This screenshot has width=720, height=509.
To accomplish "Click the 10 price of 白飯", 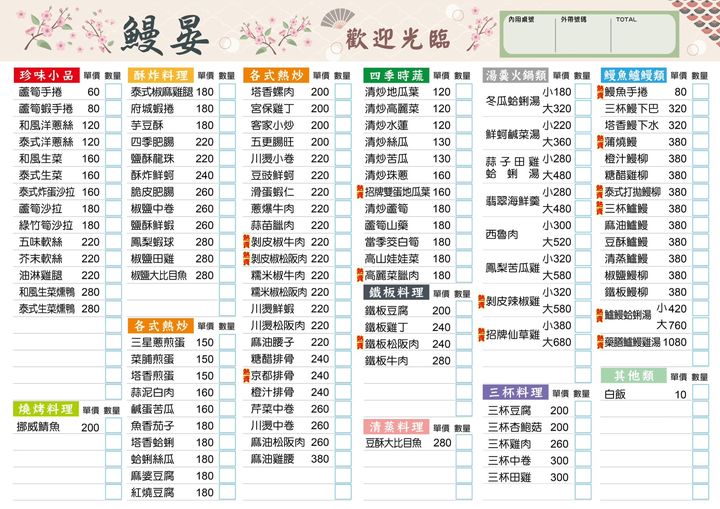I will [x=681, y=394].
